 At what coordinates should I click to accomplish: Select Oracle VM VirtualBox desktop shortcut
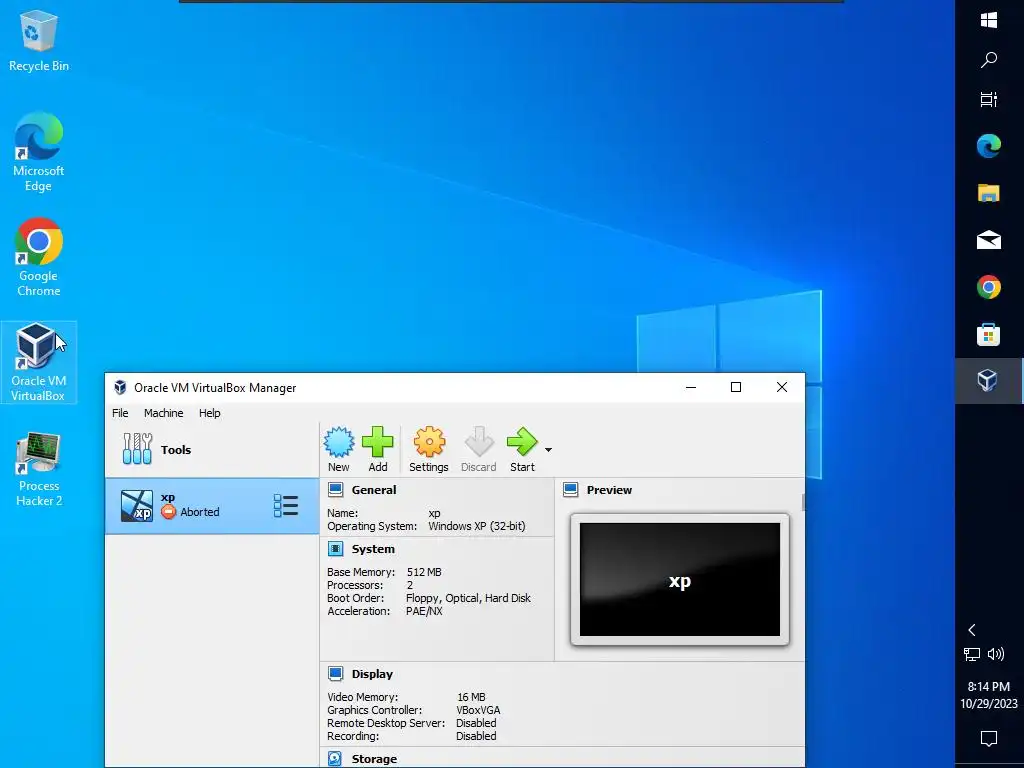click(39, 362)
